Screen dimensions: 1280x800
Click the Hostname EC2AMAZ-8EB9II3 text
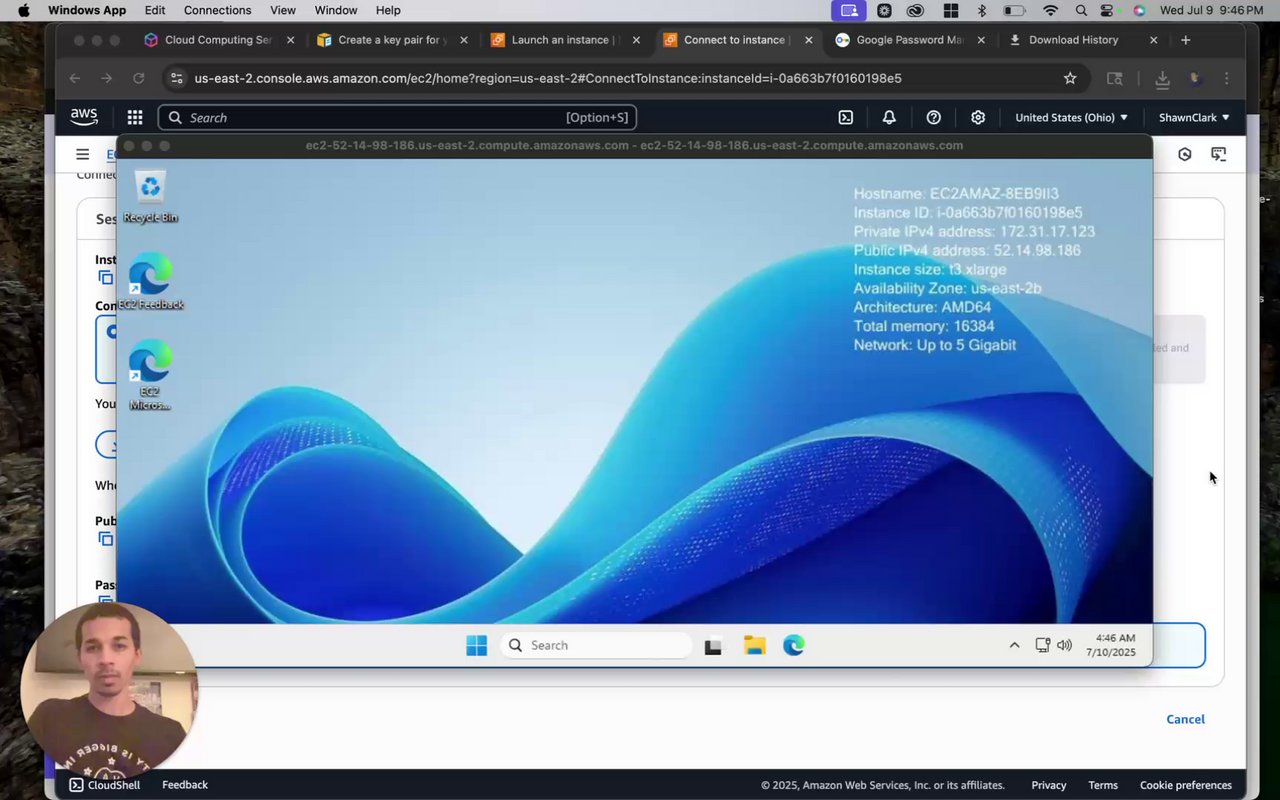click(956, 193)
